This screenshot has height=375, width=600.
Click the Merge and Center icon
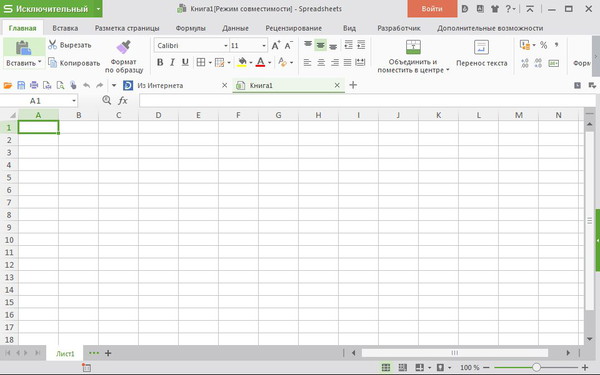[x=413, y=47]
